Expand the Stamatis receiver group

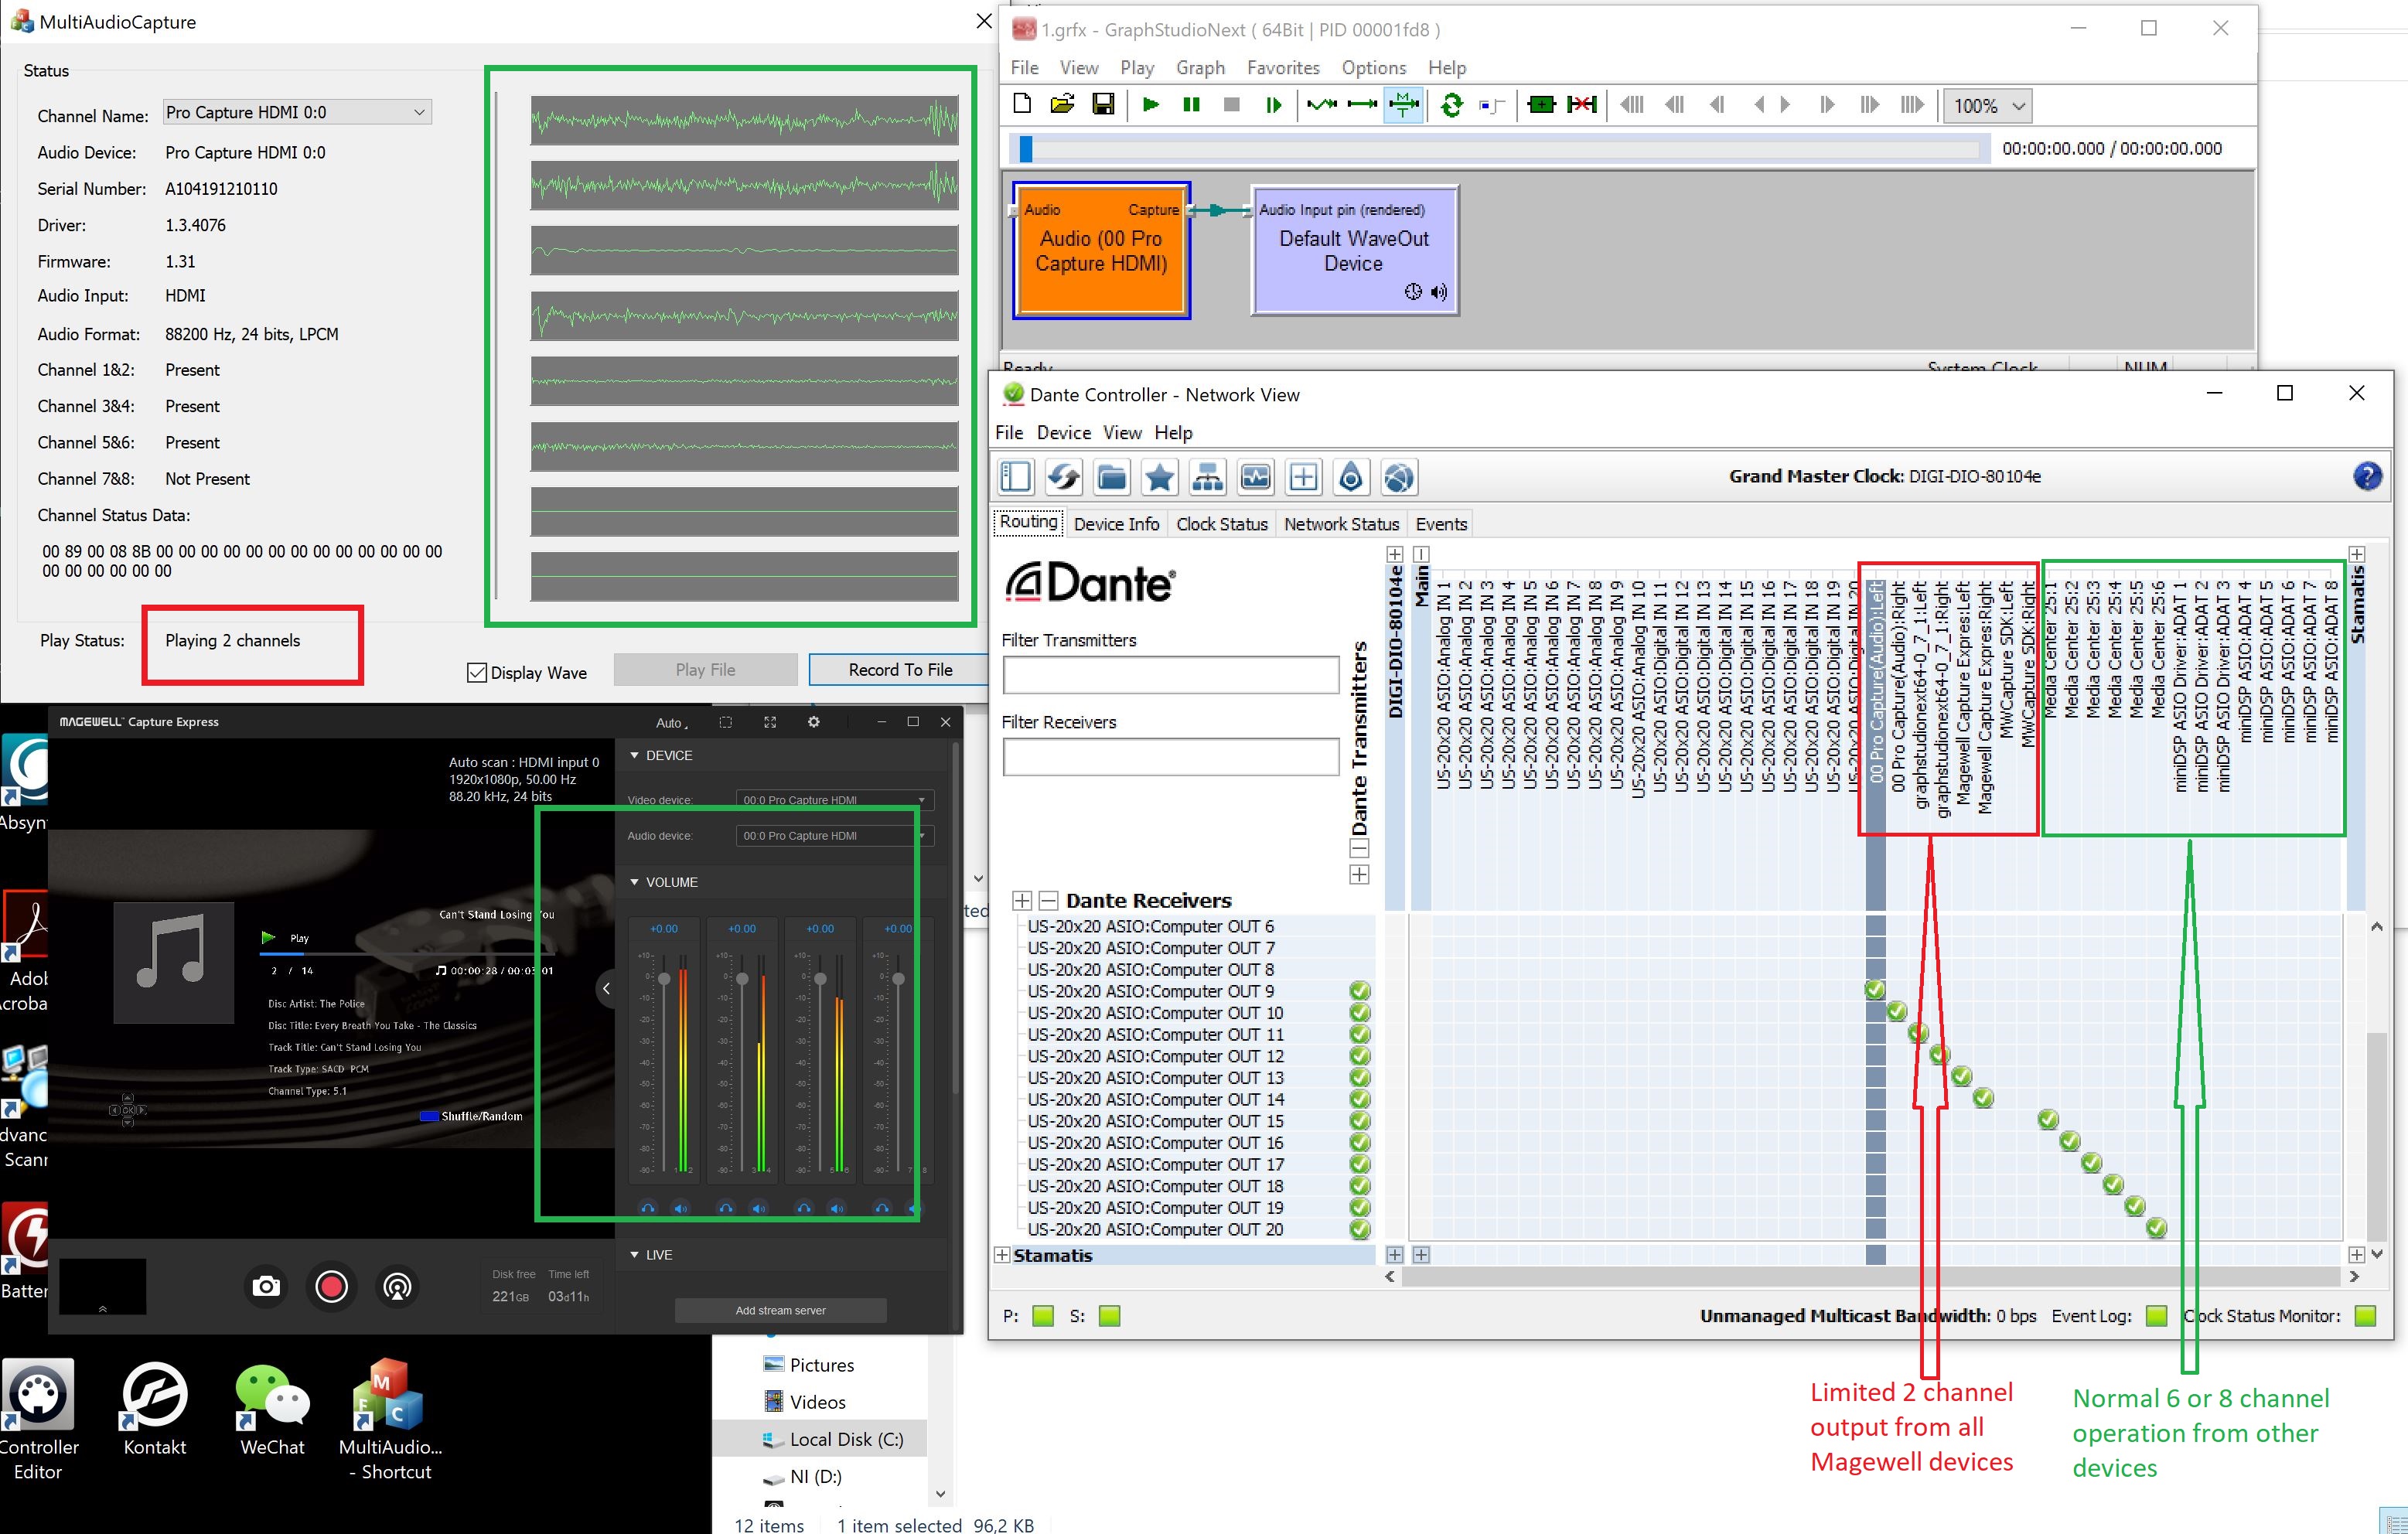[1002, 1255]
